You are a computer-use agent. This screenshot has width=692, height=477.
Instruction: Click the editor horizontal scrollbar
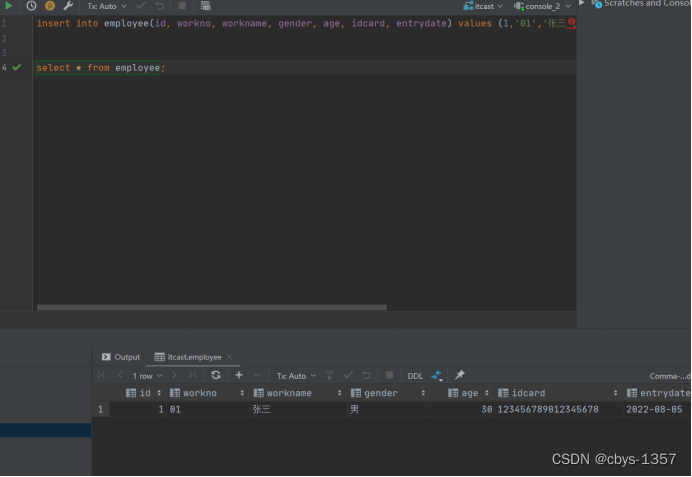click(212, 307)
